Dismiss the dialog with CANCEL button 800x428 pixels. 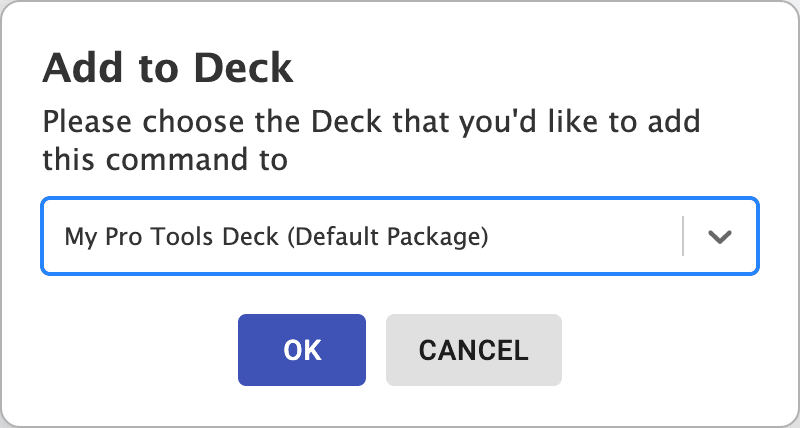click(473, 350)
